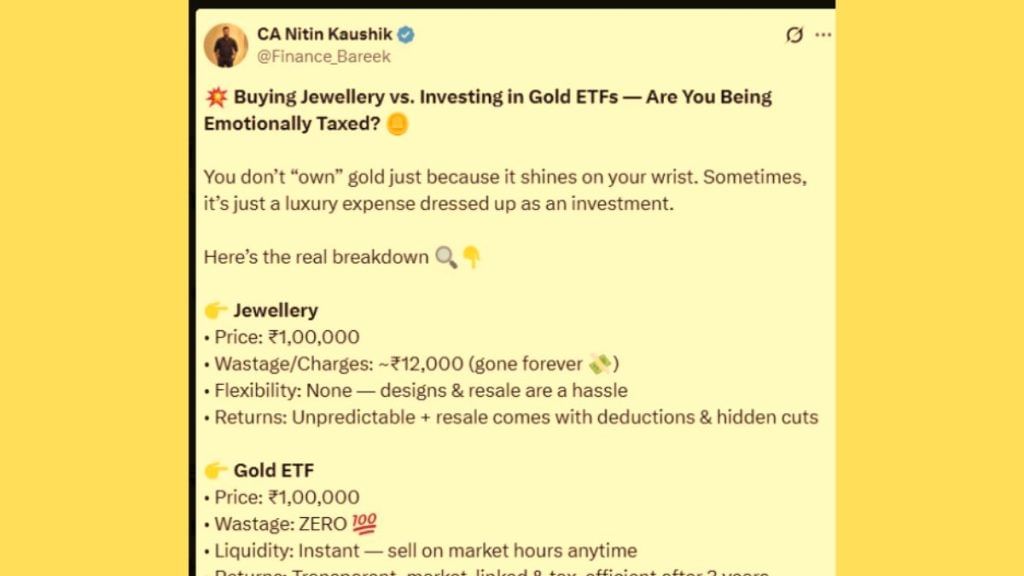
Task: Click the collision emoji before the headline
Action: (x=216, y=97)
